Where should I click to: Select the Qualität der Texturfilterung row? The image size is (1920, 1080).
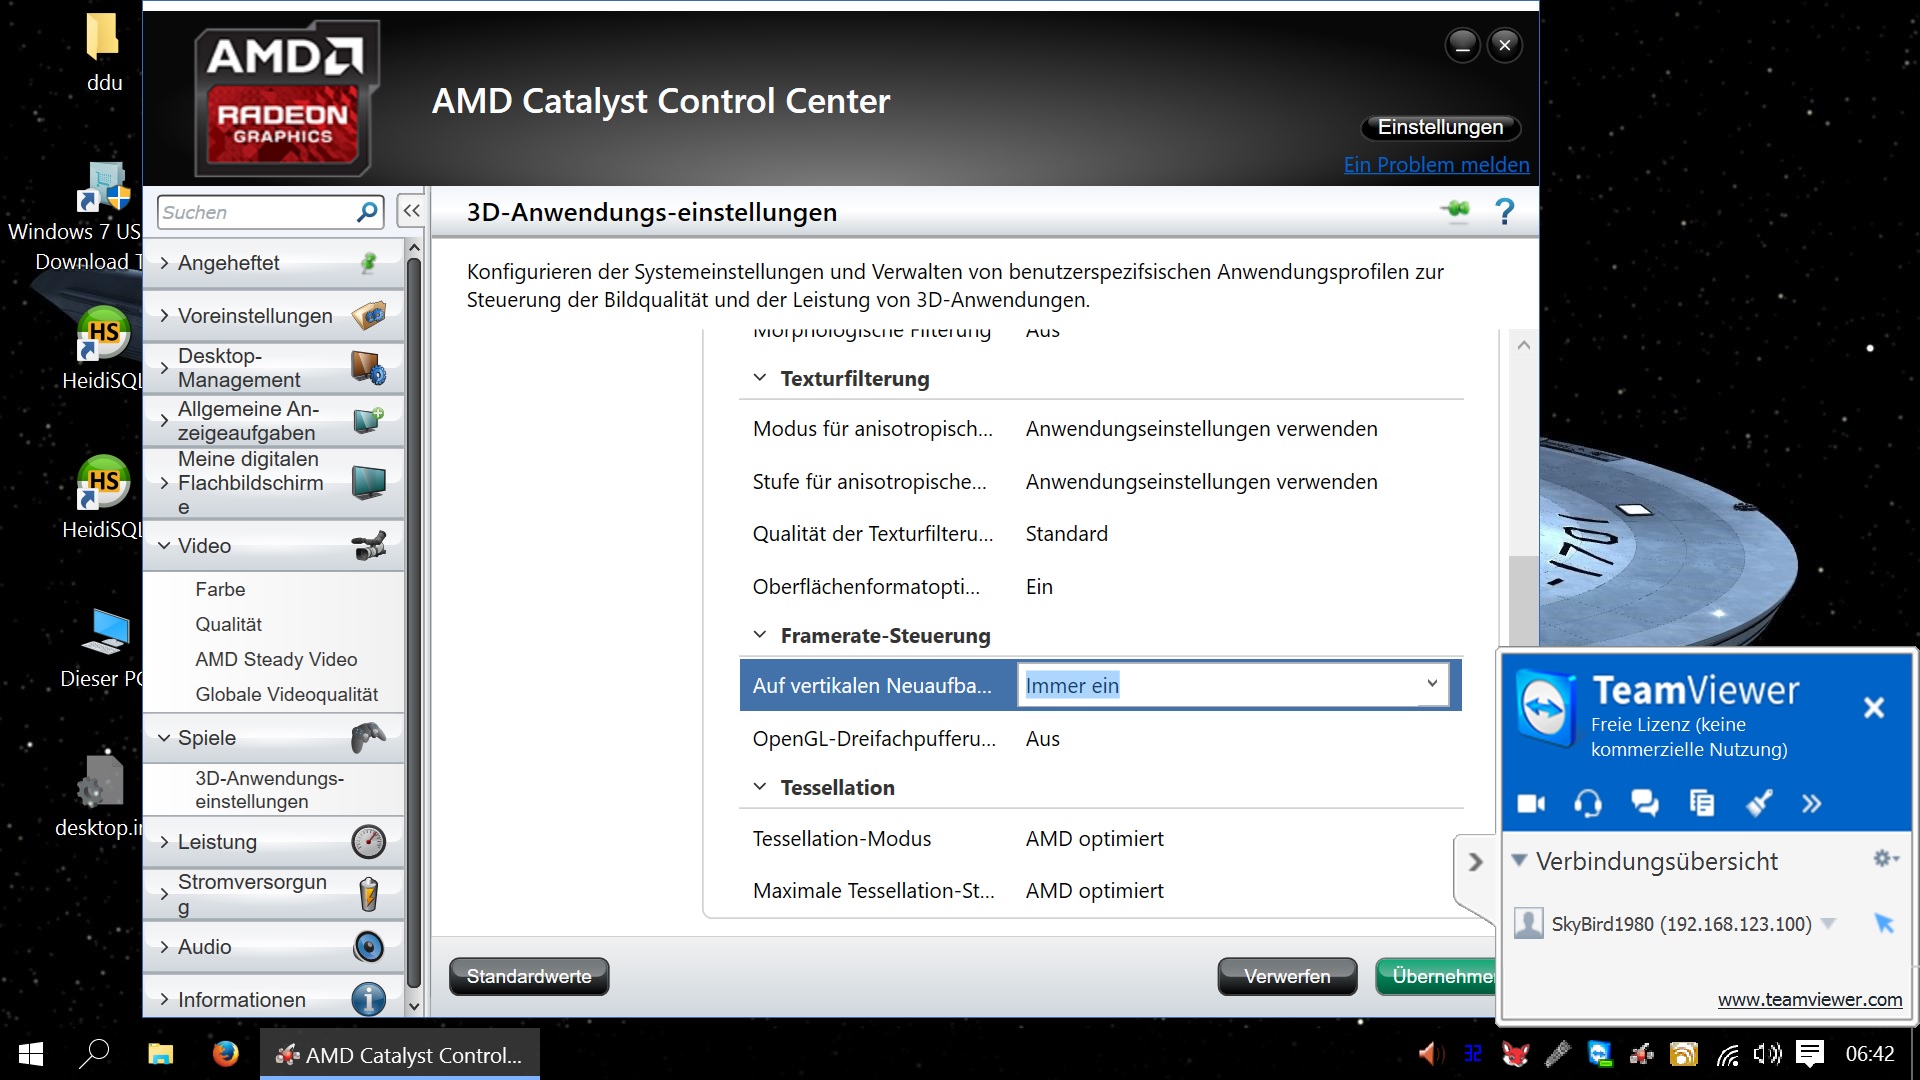(1100, 533)
